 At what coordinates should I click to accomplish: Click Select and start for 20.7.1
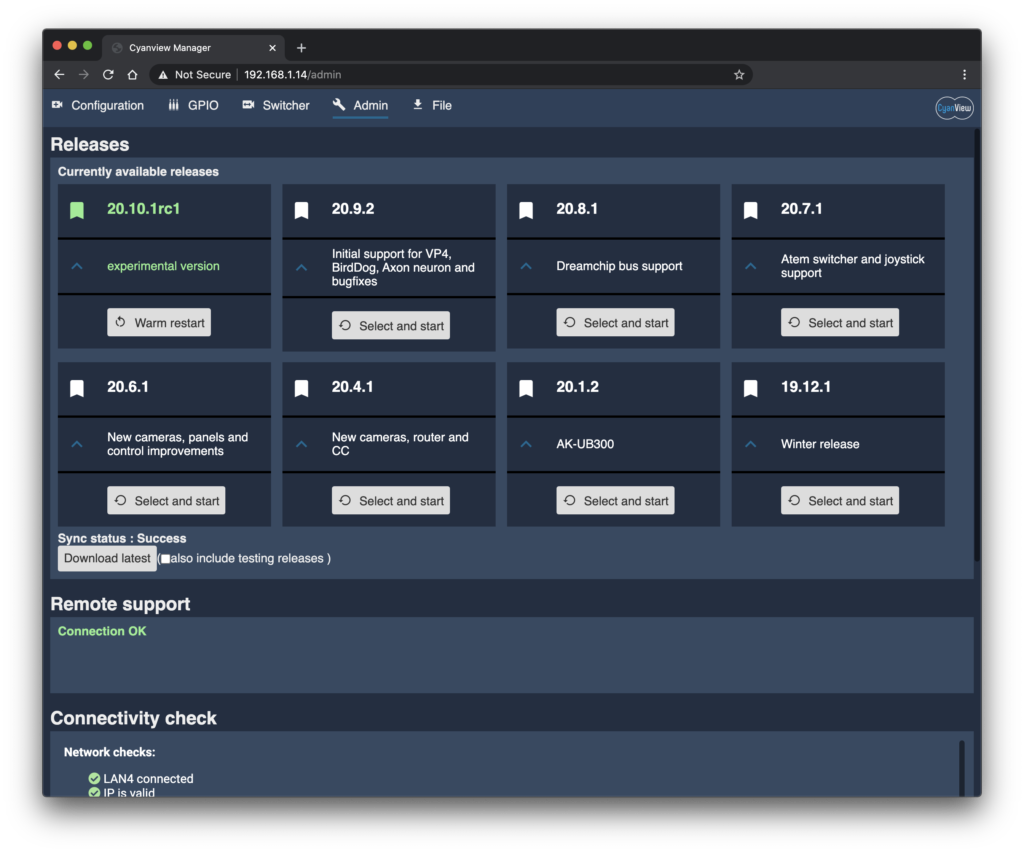pyautogui.click(x=840, y=323)
